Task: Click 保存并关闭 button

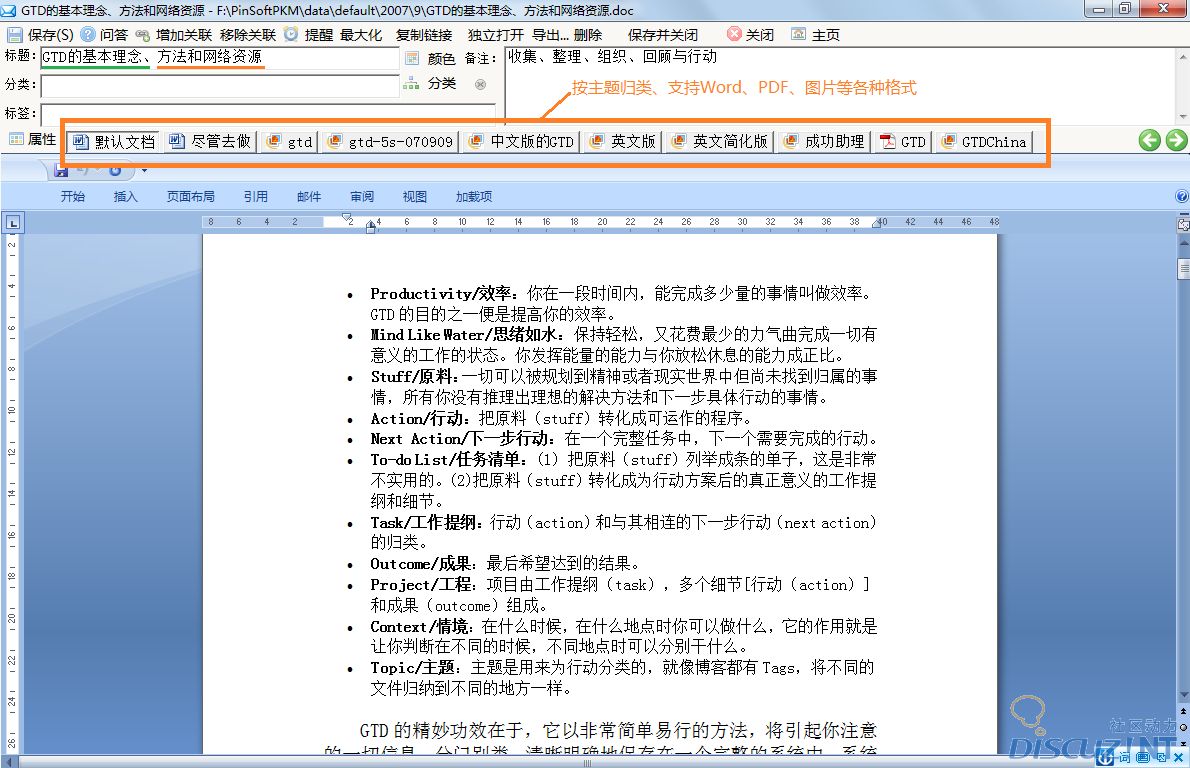Action: tap(662, 34)
